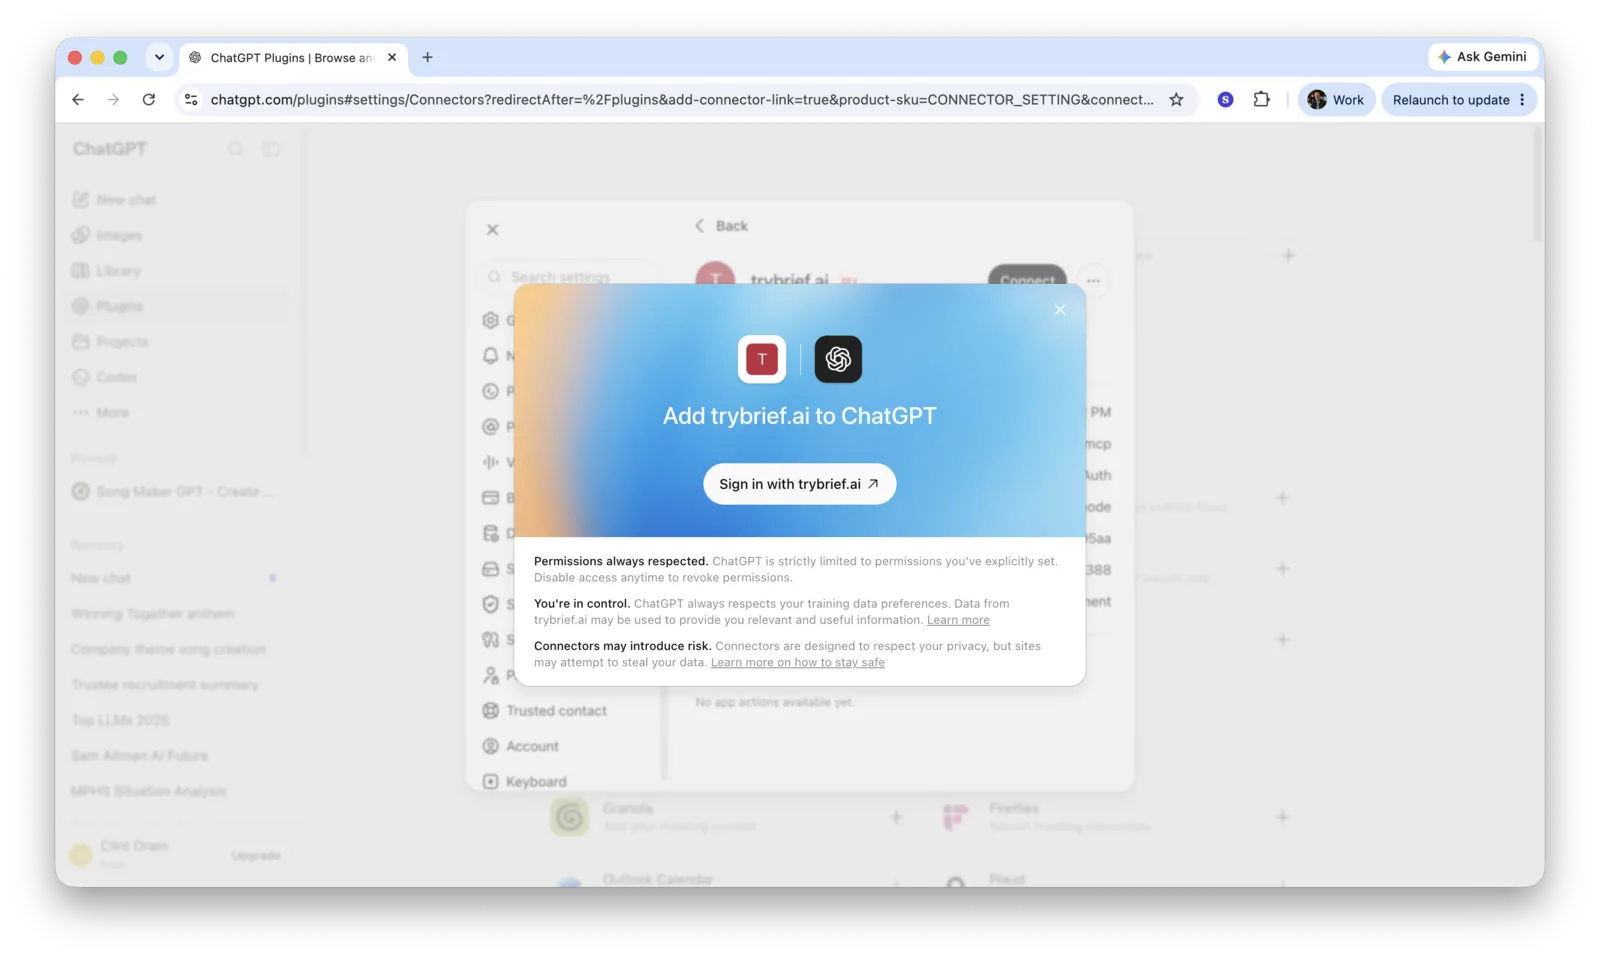
Task: Open the Extensions puzzle icon
Action: click(x=1262, y=100)
